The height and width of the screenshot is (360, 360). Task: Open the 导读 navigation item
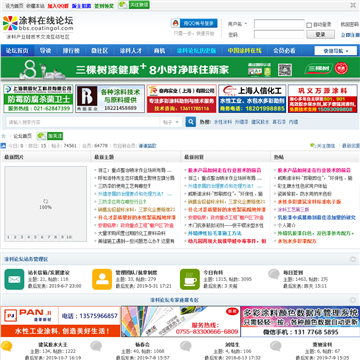pyautogui.click(x=45, y=51)
